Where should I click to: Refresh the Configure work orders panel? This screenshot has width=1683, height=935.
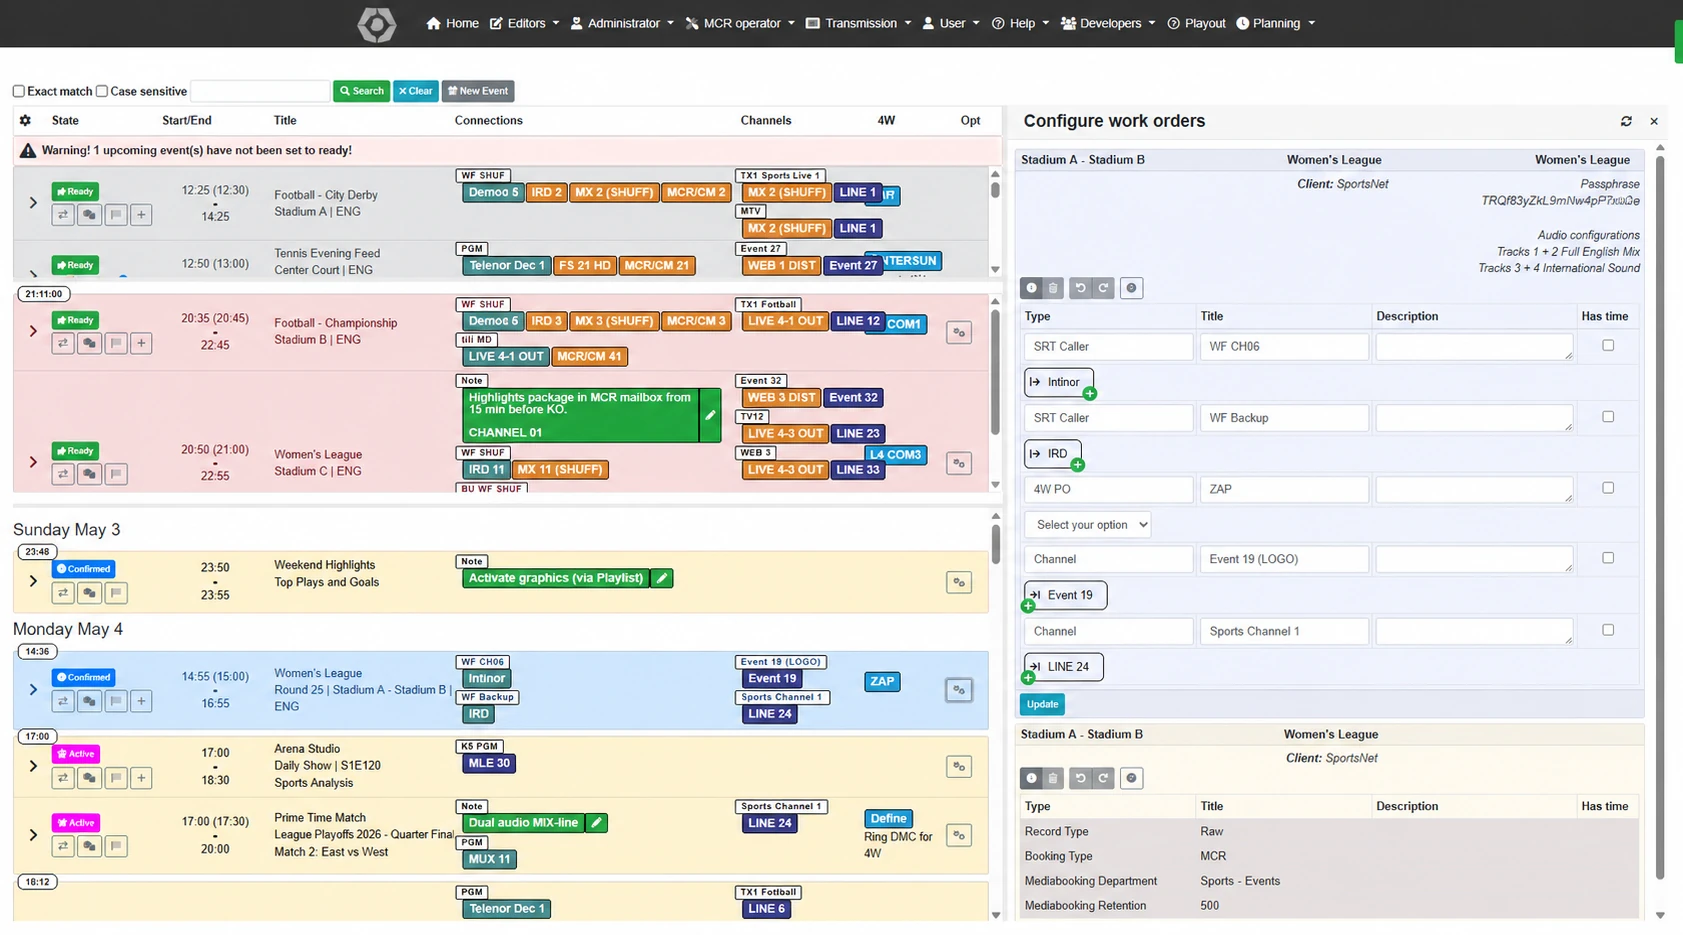pos(1626,121)
